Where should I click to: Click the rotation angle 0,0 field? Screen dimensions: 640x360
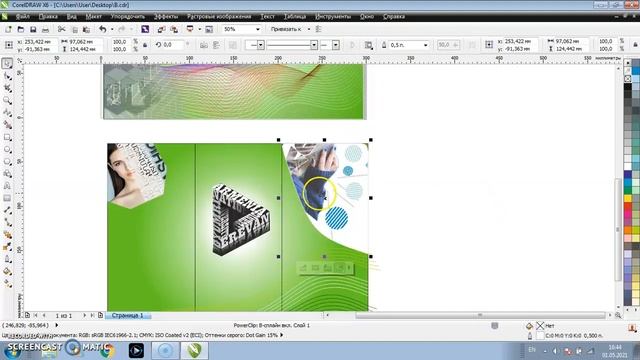[x=173, y=45]
